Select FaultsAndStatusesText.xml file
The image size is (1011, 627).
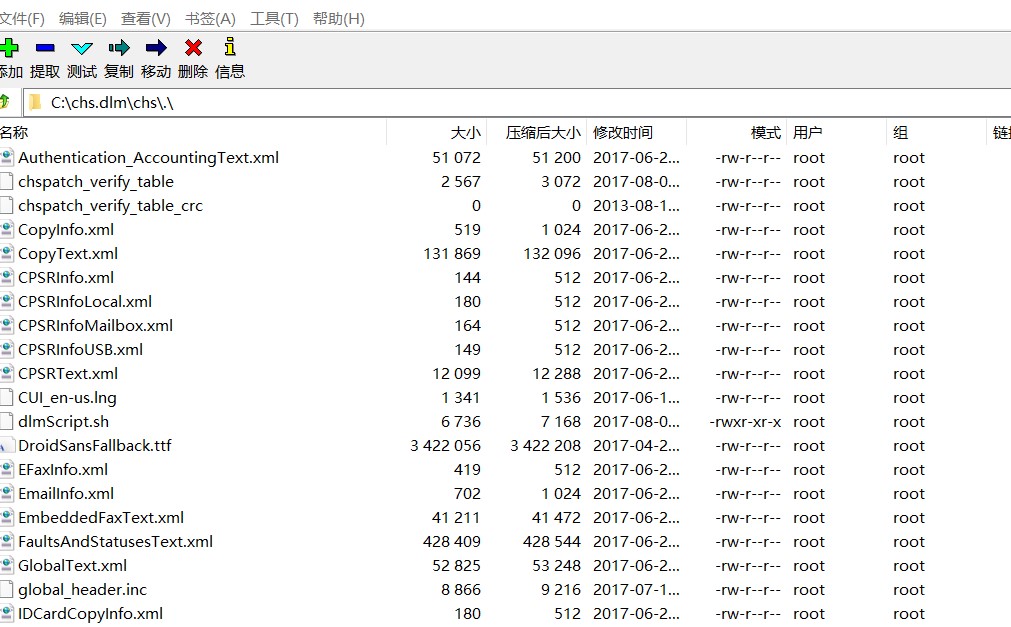[x=115, y=541]
